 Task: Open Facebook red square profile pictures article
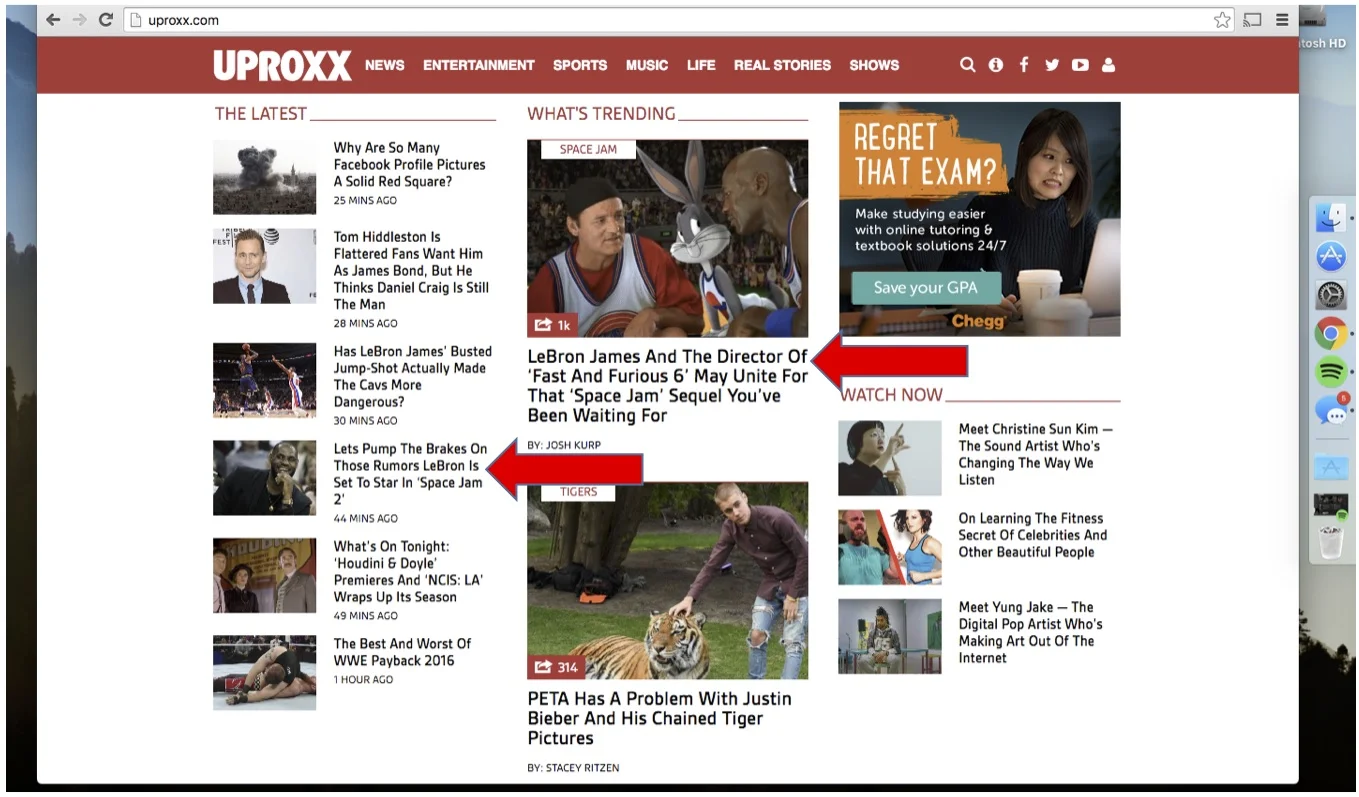pyautogui.click(x=410, y=165)
